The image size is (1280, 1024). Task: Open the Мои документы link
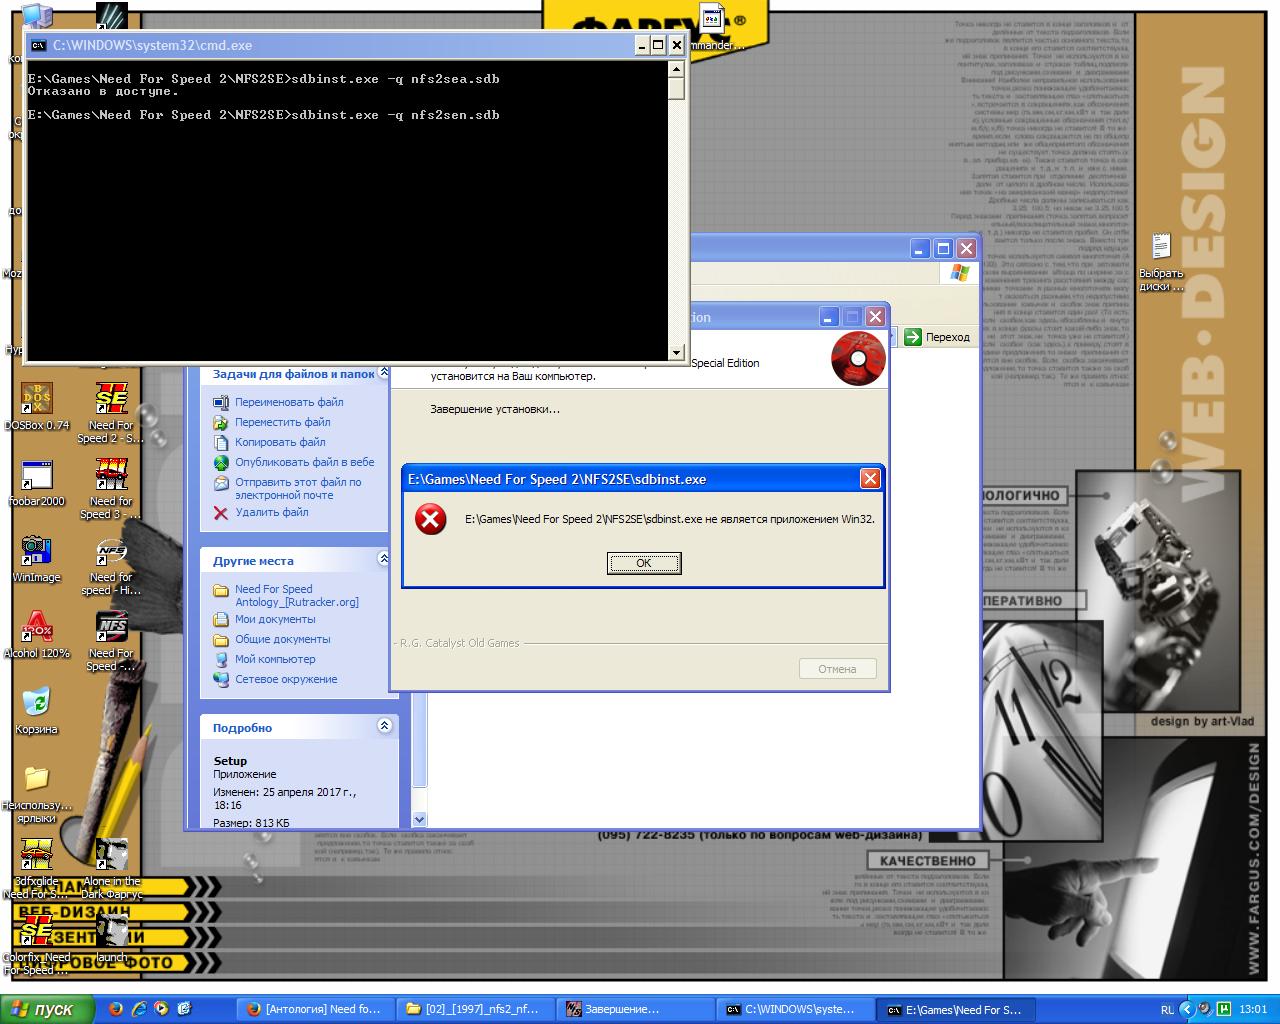point(275,619)
